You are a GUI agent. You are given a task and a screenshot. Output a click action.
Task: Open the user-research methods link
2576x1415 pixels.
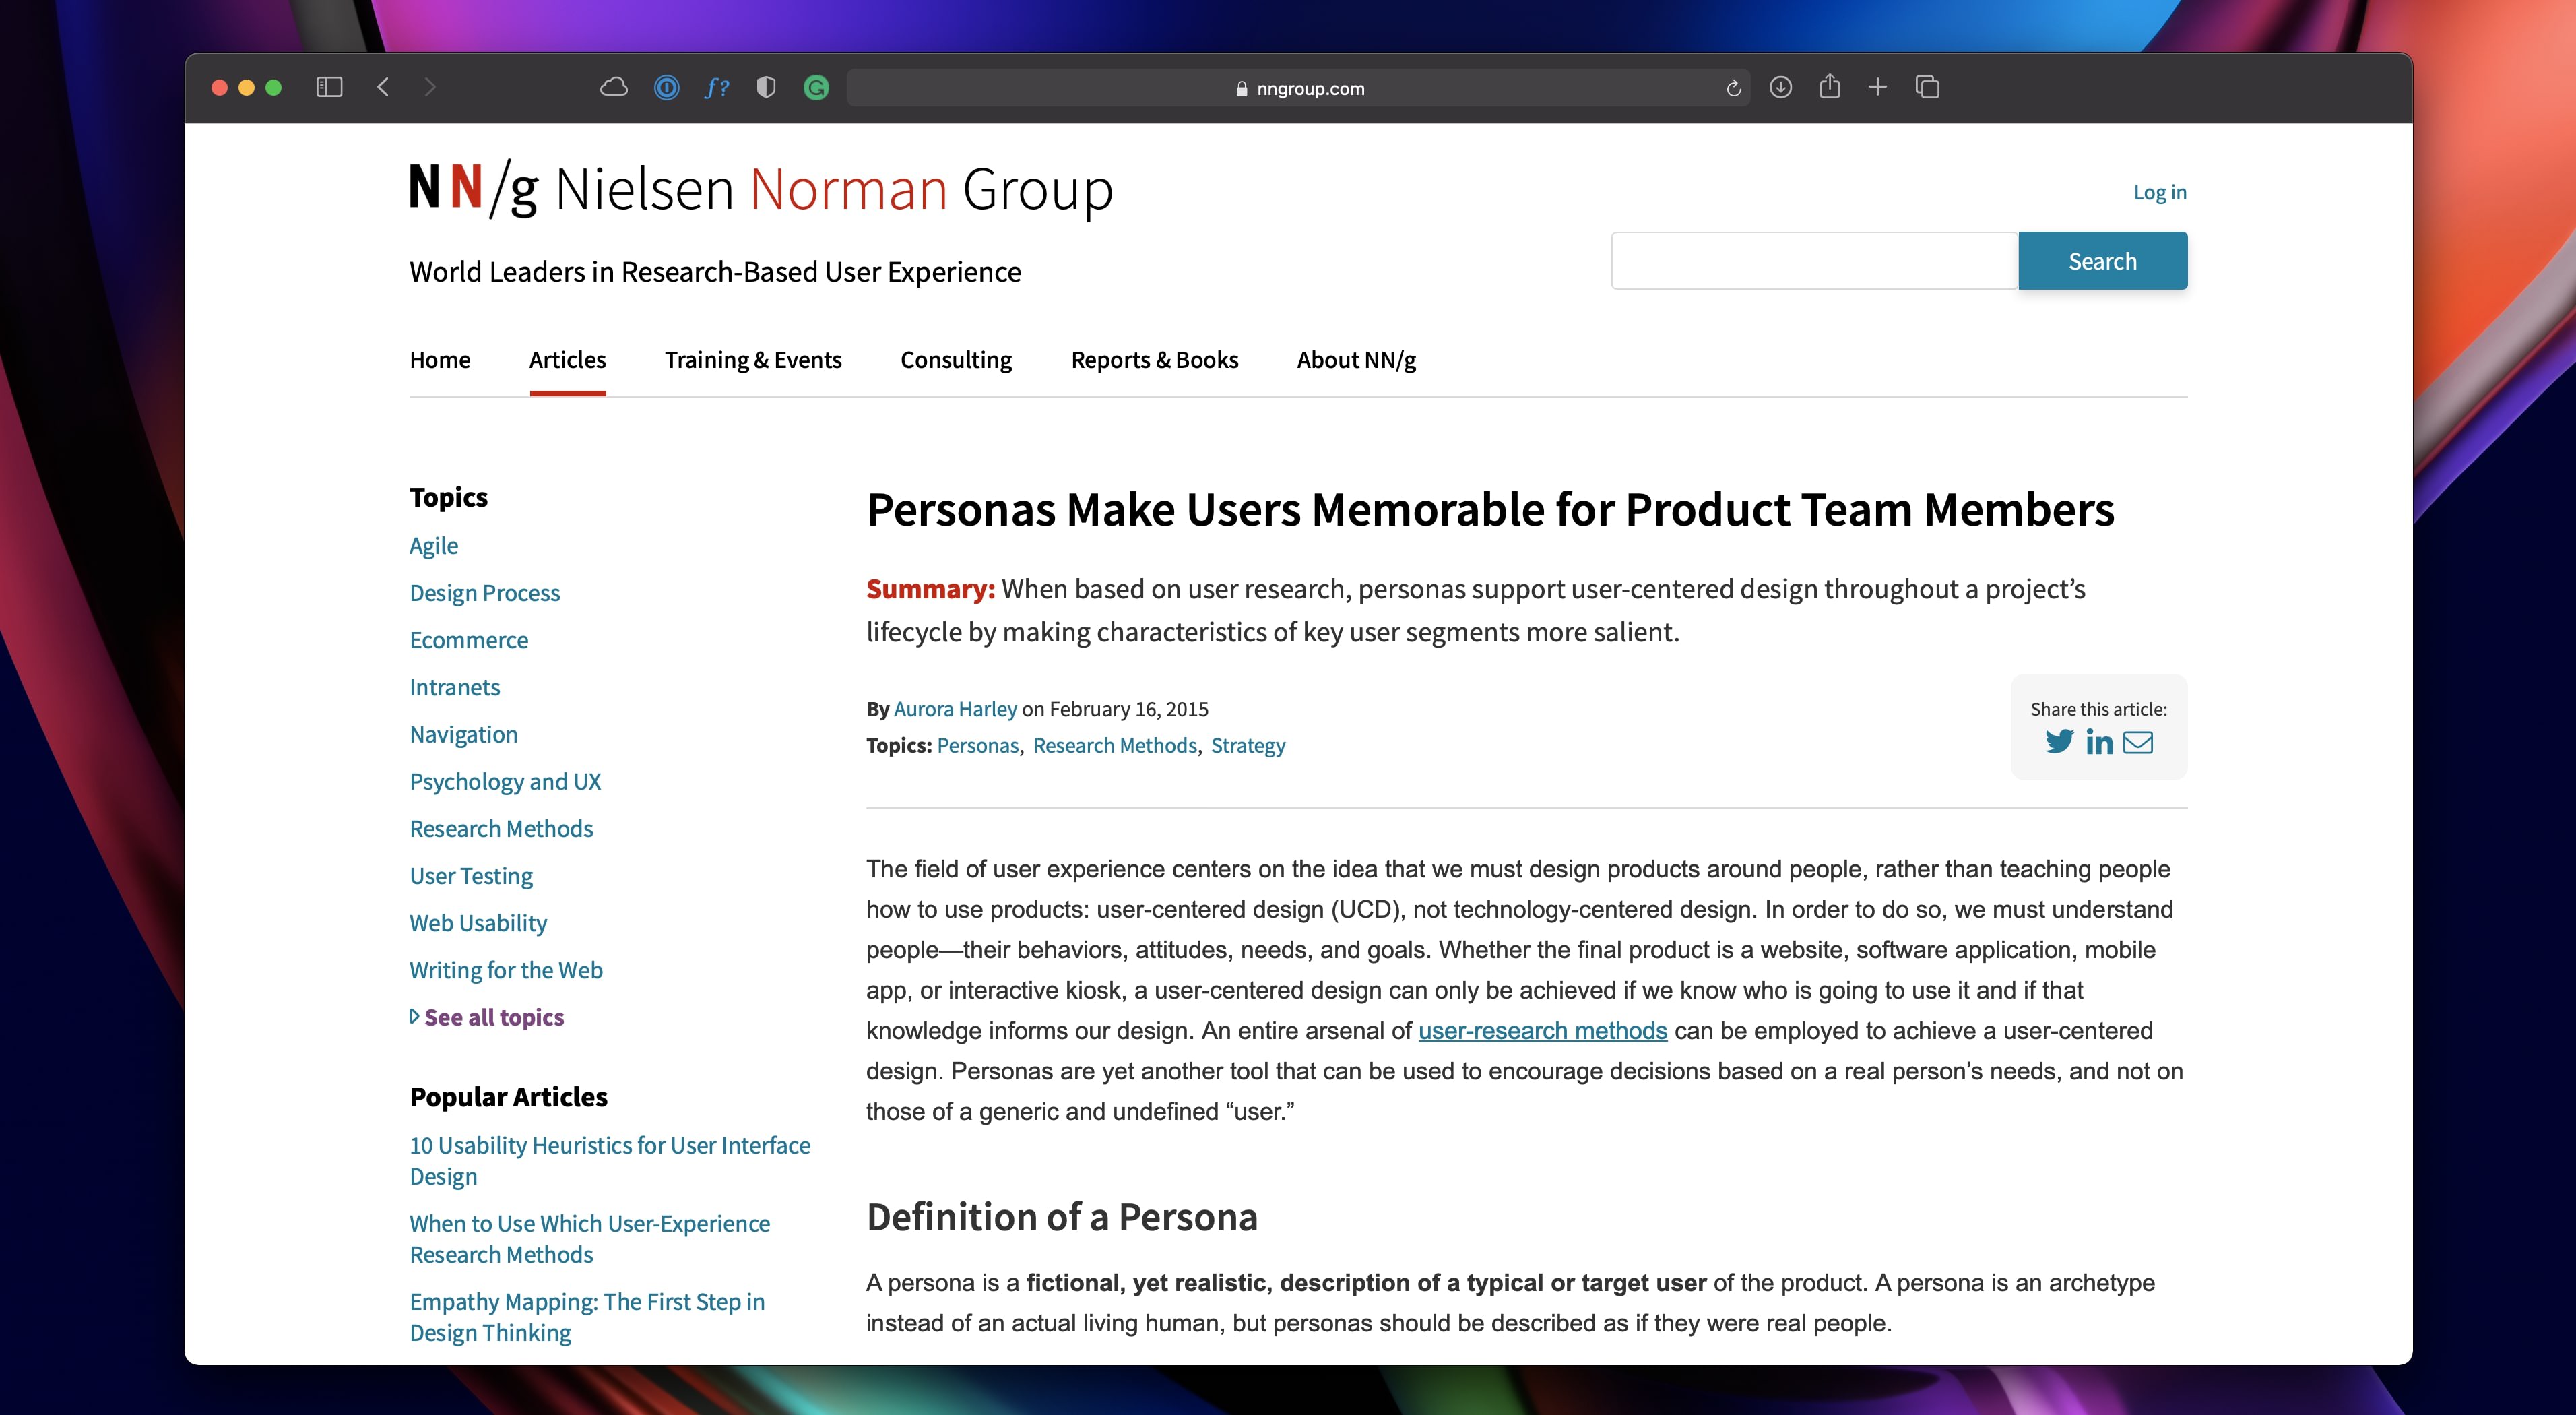[x=1542, y=1030]
